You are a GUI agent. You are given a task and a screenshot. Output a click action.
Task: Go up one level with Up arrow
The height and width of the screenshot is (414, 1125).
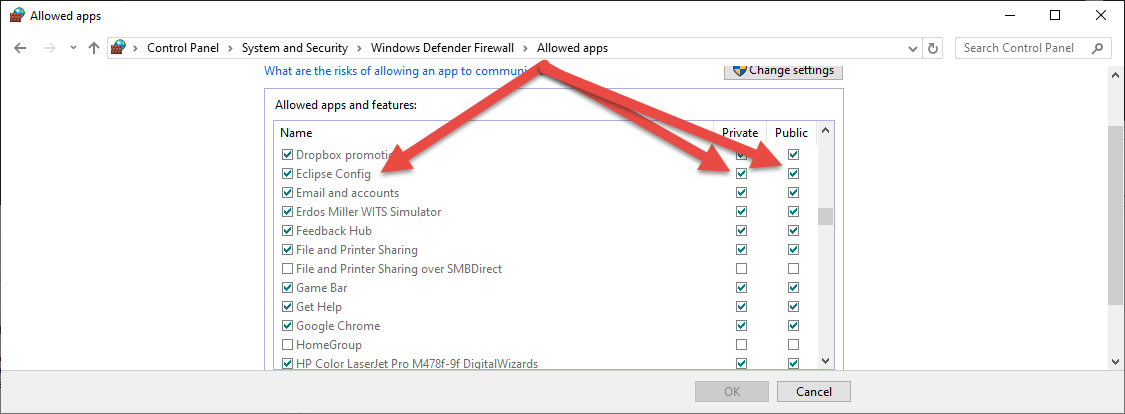click(x=93, y=48)
